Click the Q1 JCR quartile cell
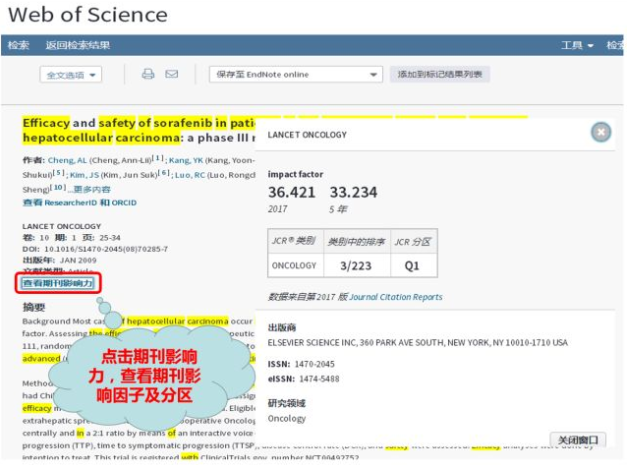 tap(412, 265)
